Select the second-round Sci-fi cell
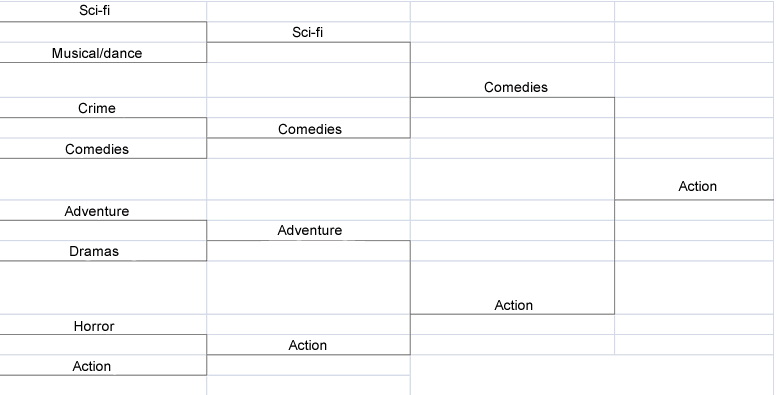 [308, 32]
